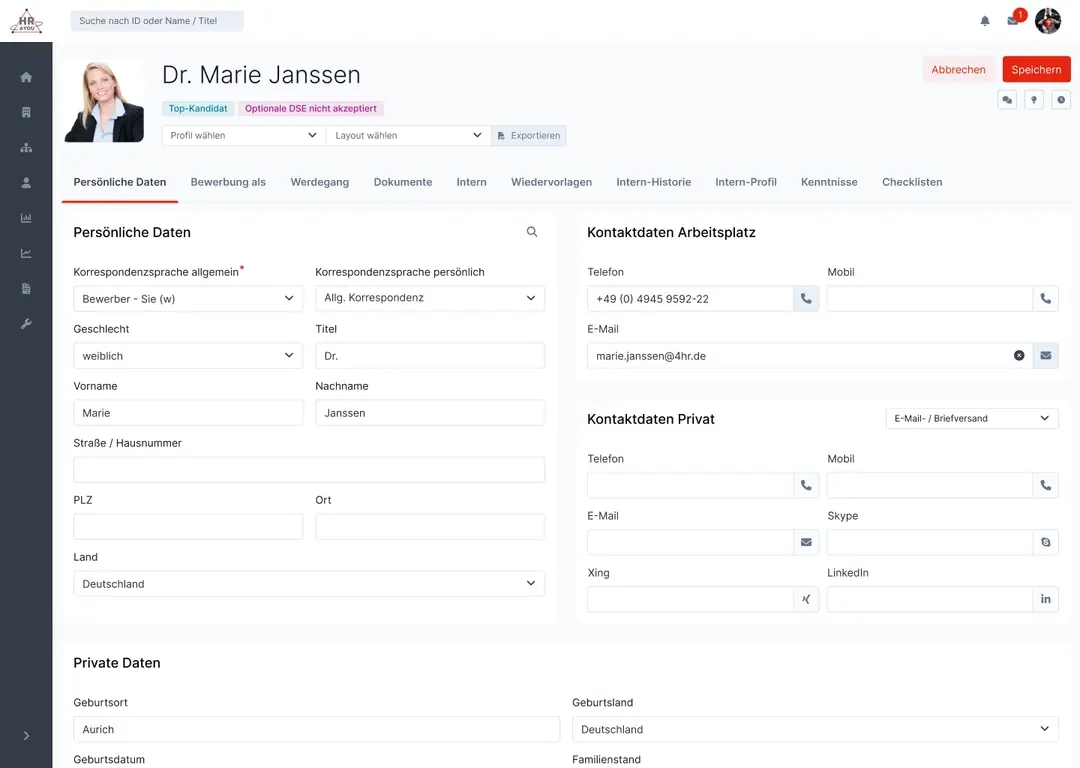Open the home icon in sidebar

point(26,78)
